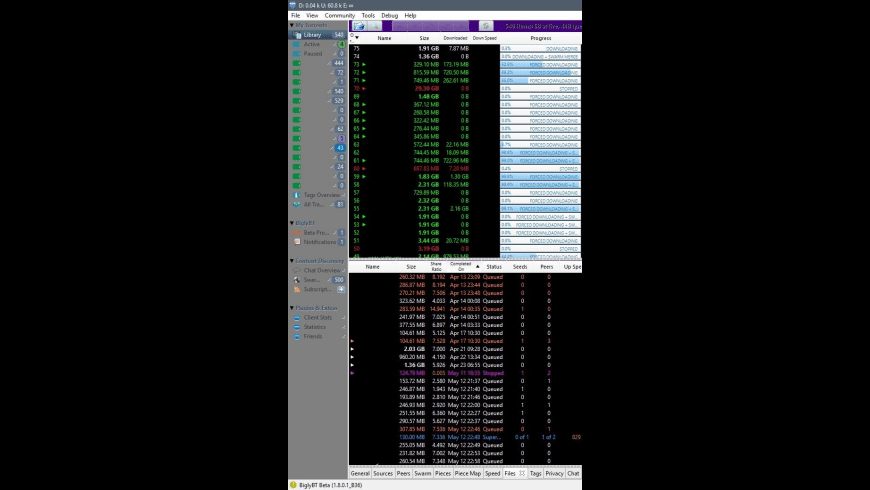Image resolution: width=870 pixels, height=490 pixels.
Task: Open the View menu
Action: pos(312,16)
